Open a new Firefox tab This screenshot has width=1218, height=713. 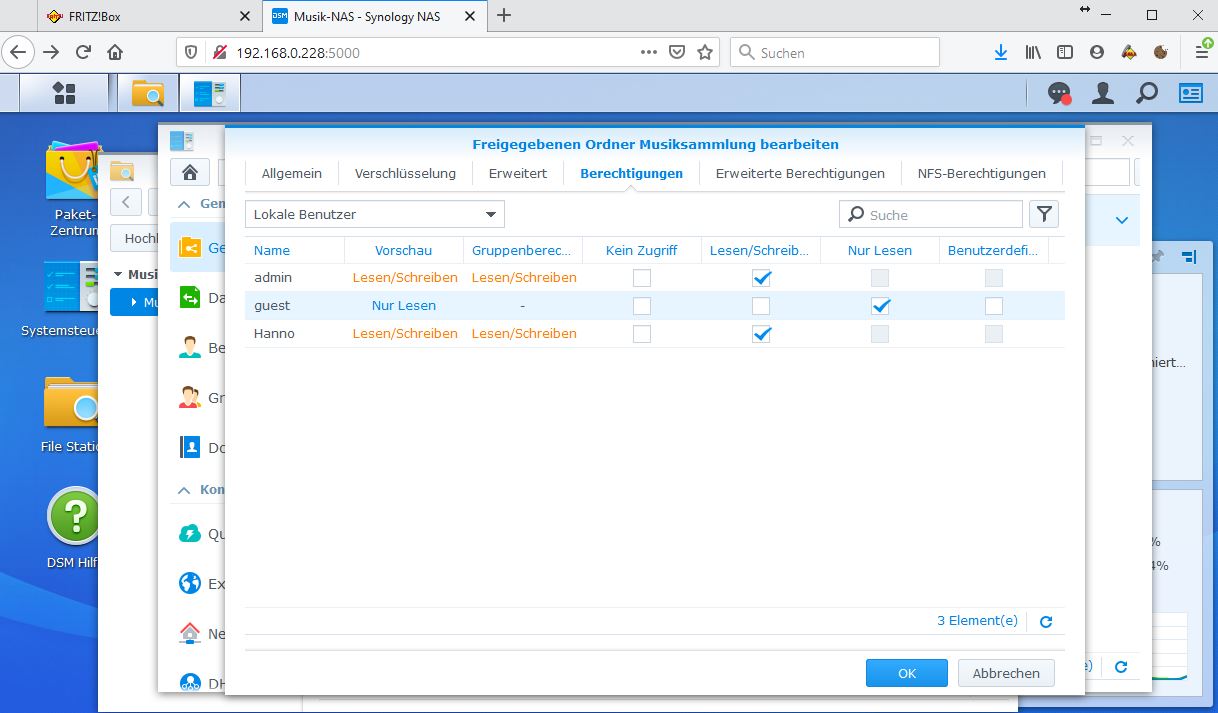[x=505, y=15]
